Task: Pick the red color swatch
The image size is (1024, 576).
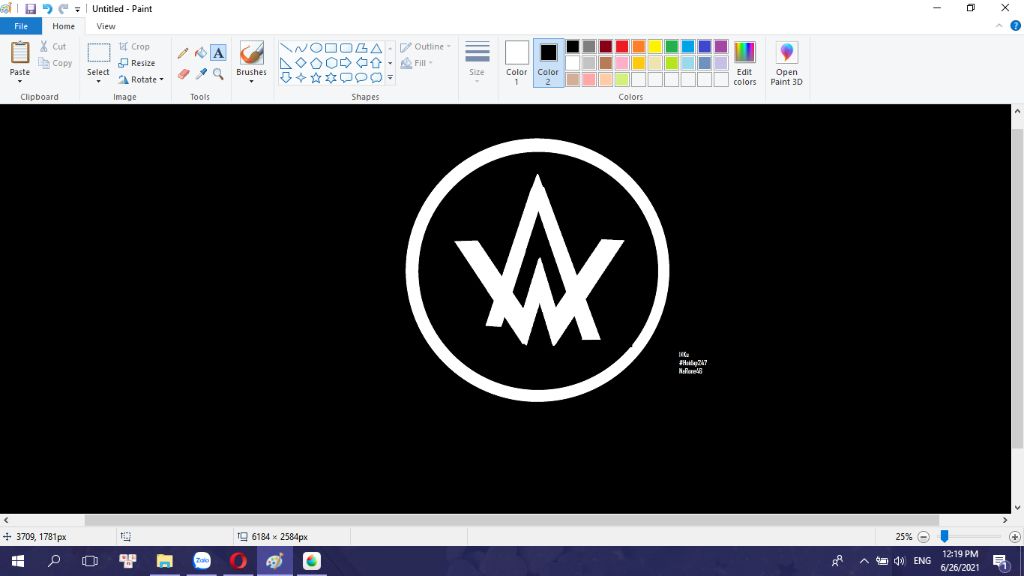Action: click(x=622, y=46)
